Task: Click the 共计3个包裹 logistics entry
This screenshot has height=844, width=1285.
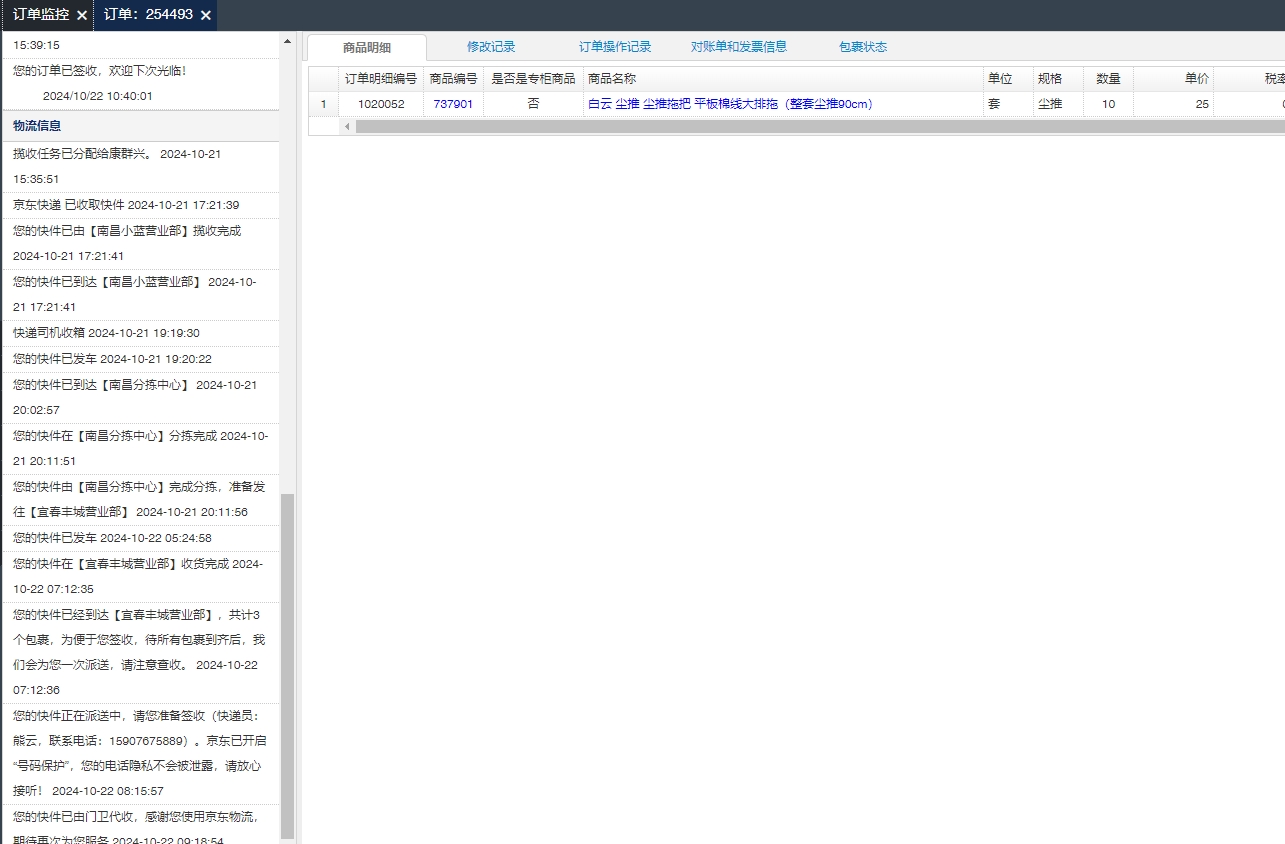Action: [x=141, y=652]
